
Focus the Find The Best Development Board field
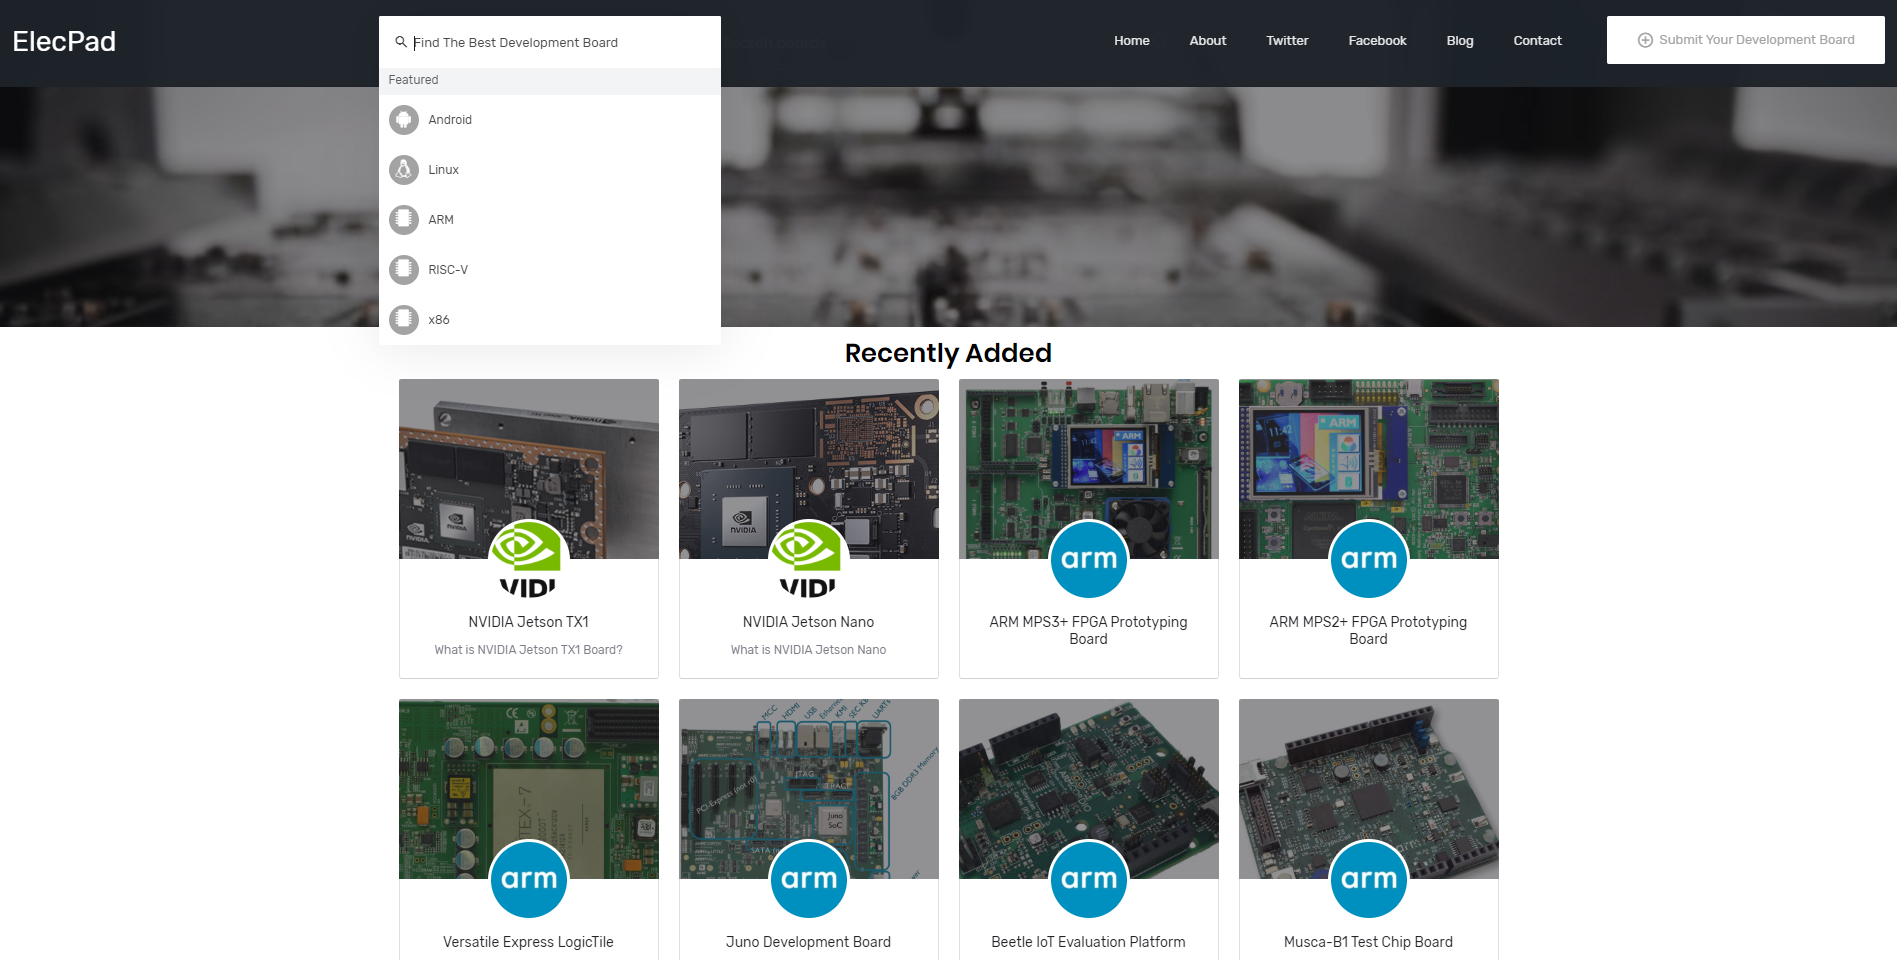[550, 42]
